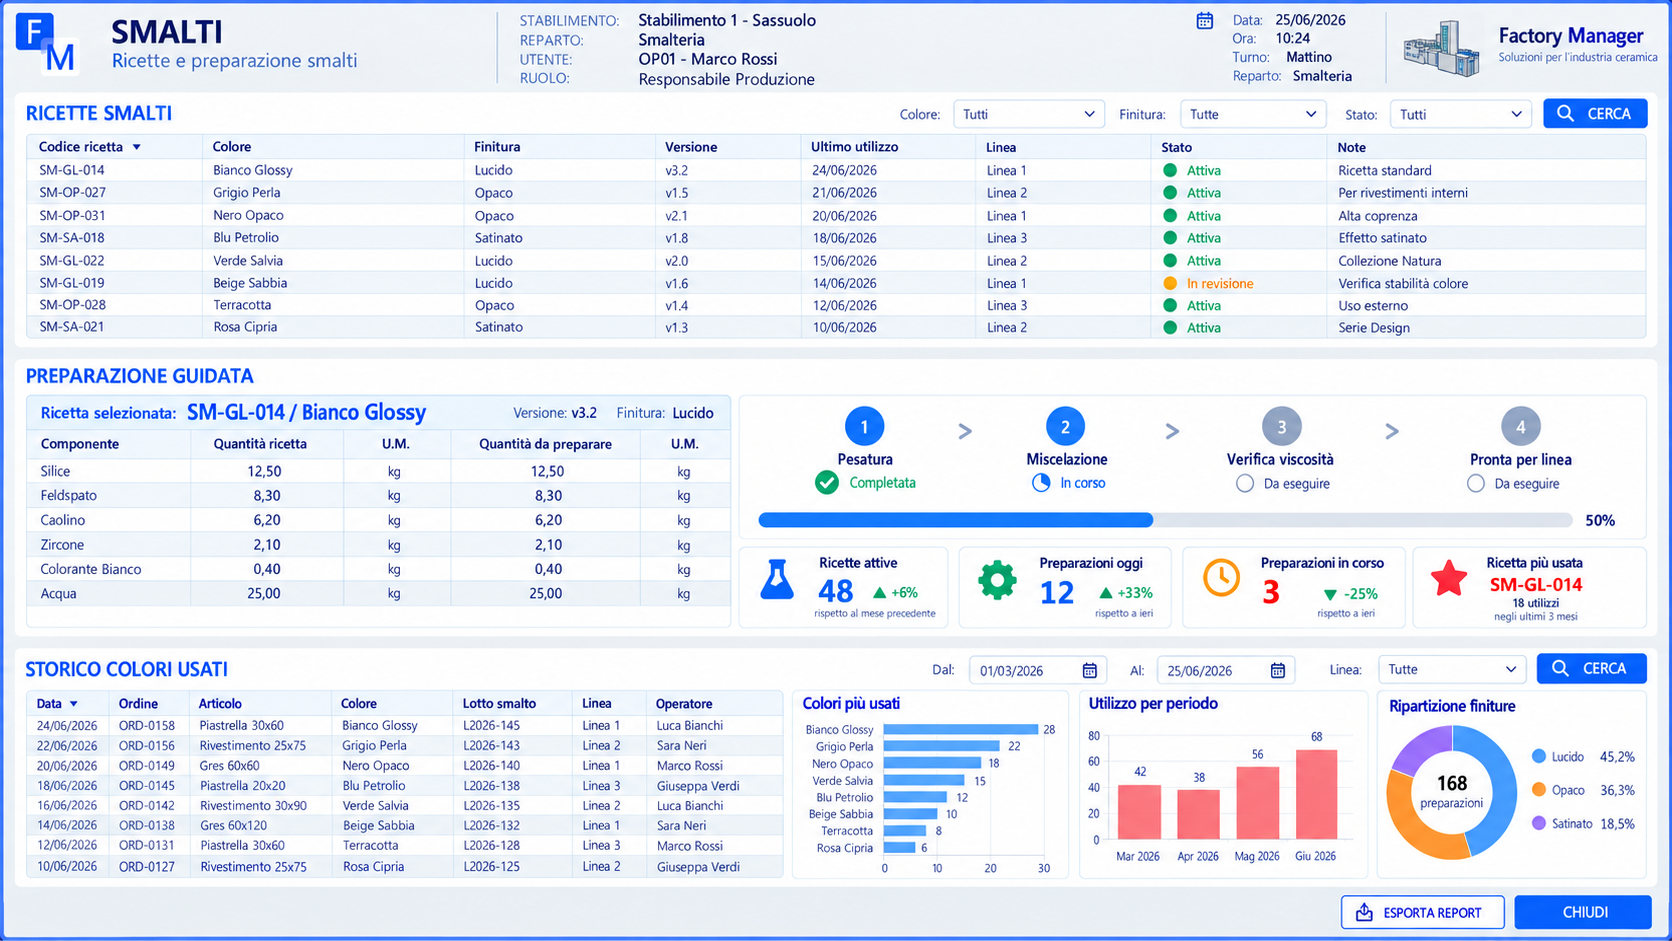Go to step 1 Pesatura
1672x941 pixels.
pyautogui.click(x=865, y=427)
